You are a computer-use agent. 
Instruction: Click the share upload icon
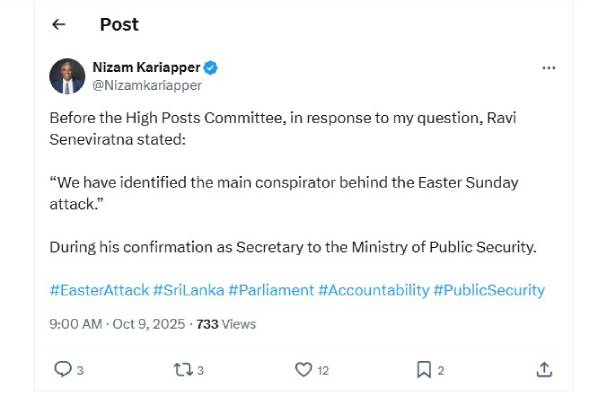[x=544, y=370]
